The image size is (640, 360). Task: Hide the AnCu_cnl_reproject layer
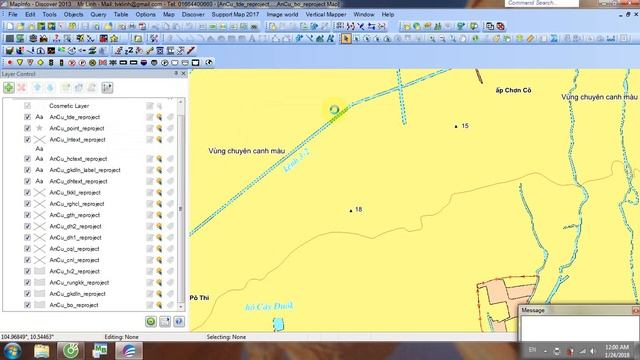click(x=27, y=260)
